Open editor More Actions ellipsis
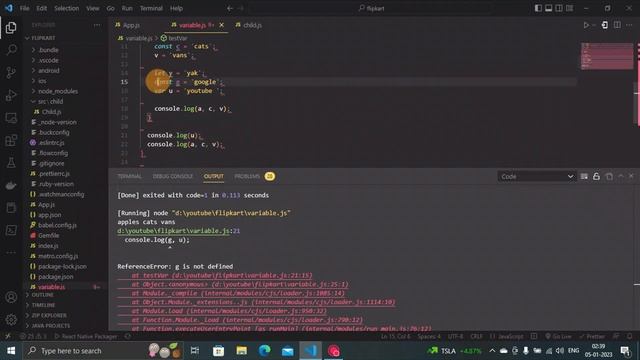Screen dimensions: 640x360 click(629, 25)
